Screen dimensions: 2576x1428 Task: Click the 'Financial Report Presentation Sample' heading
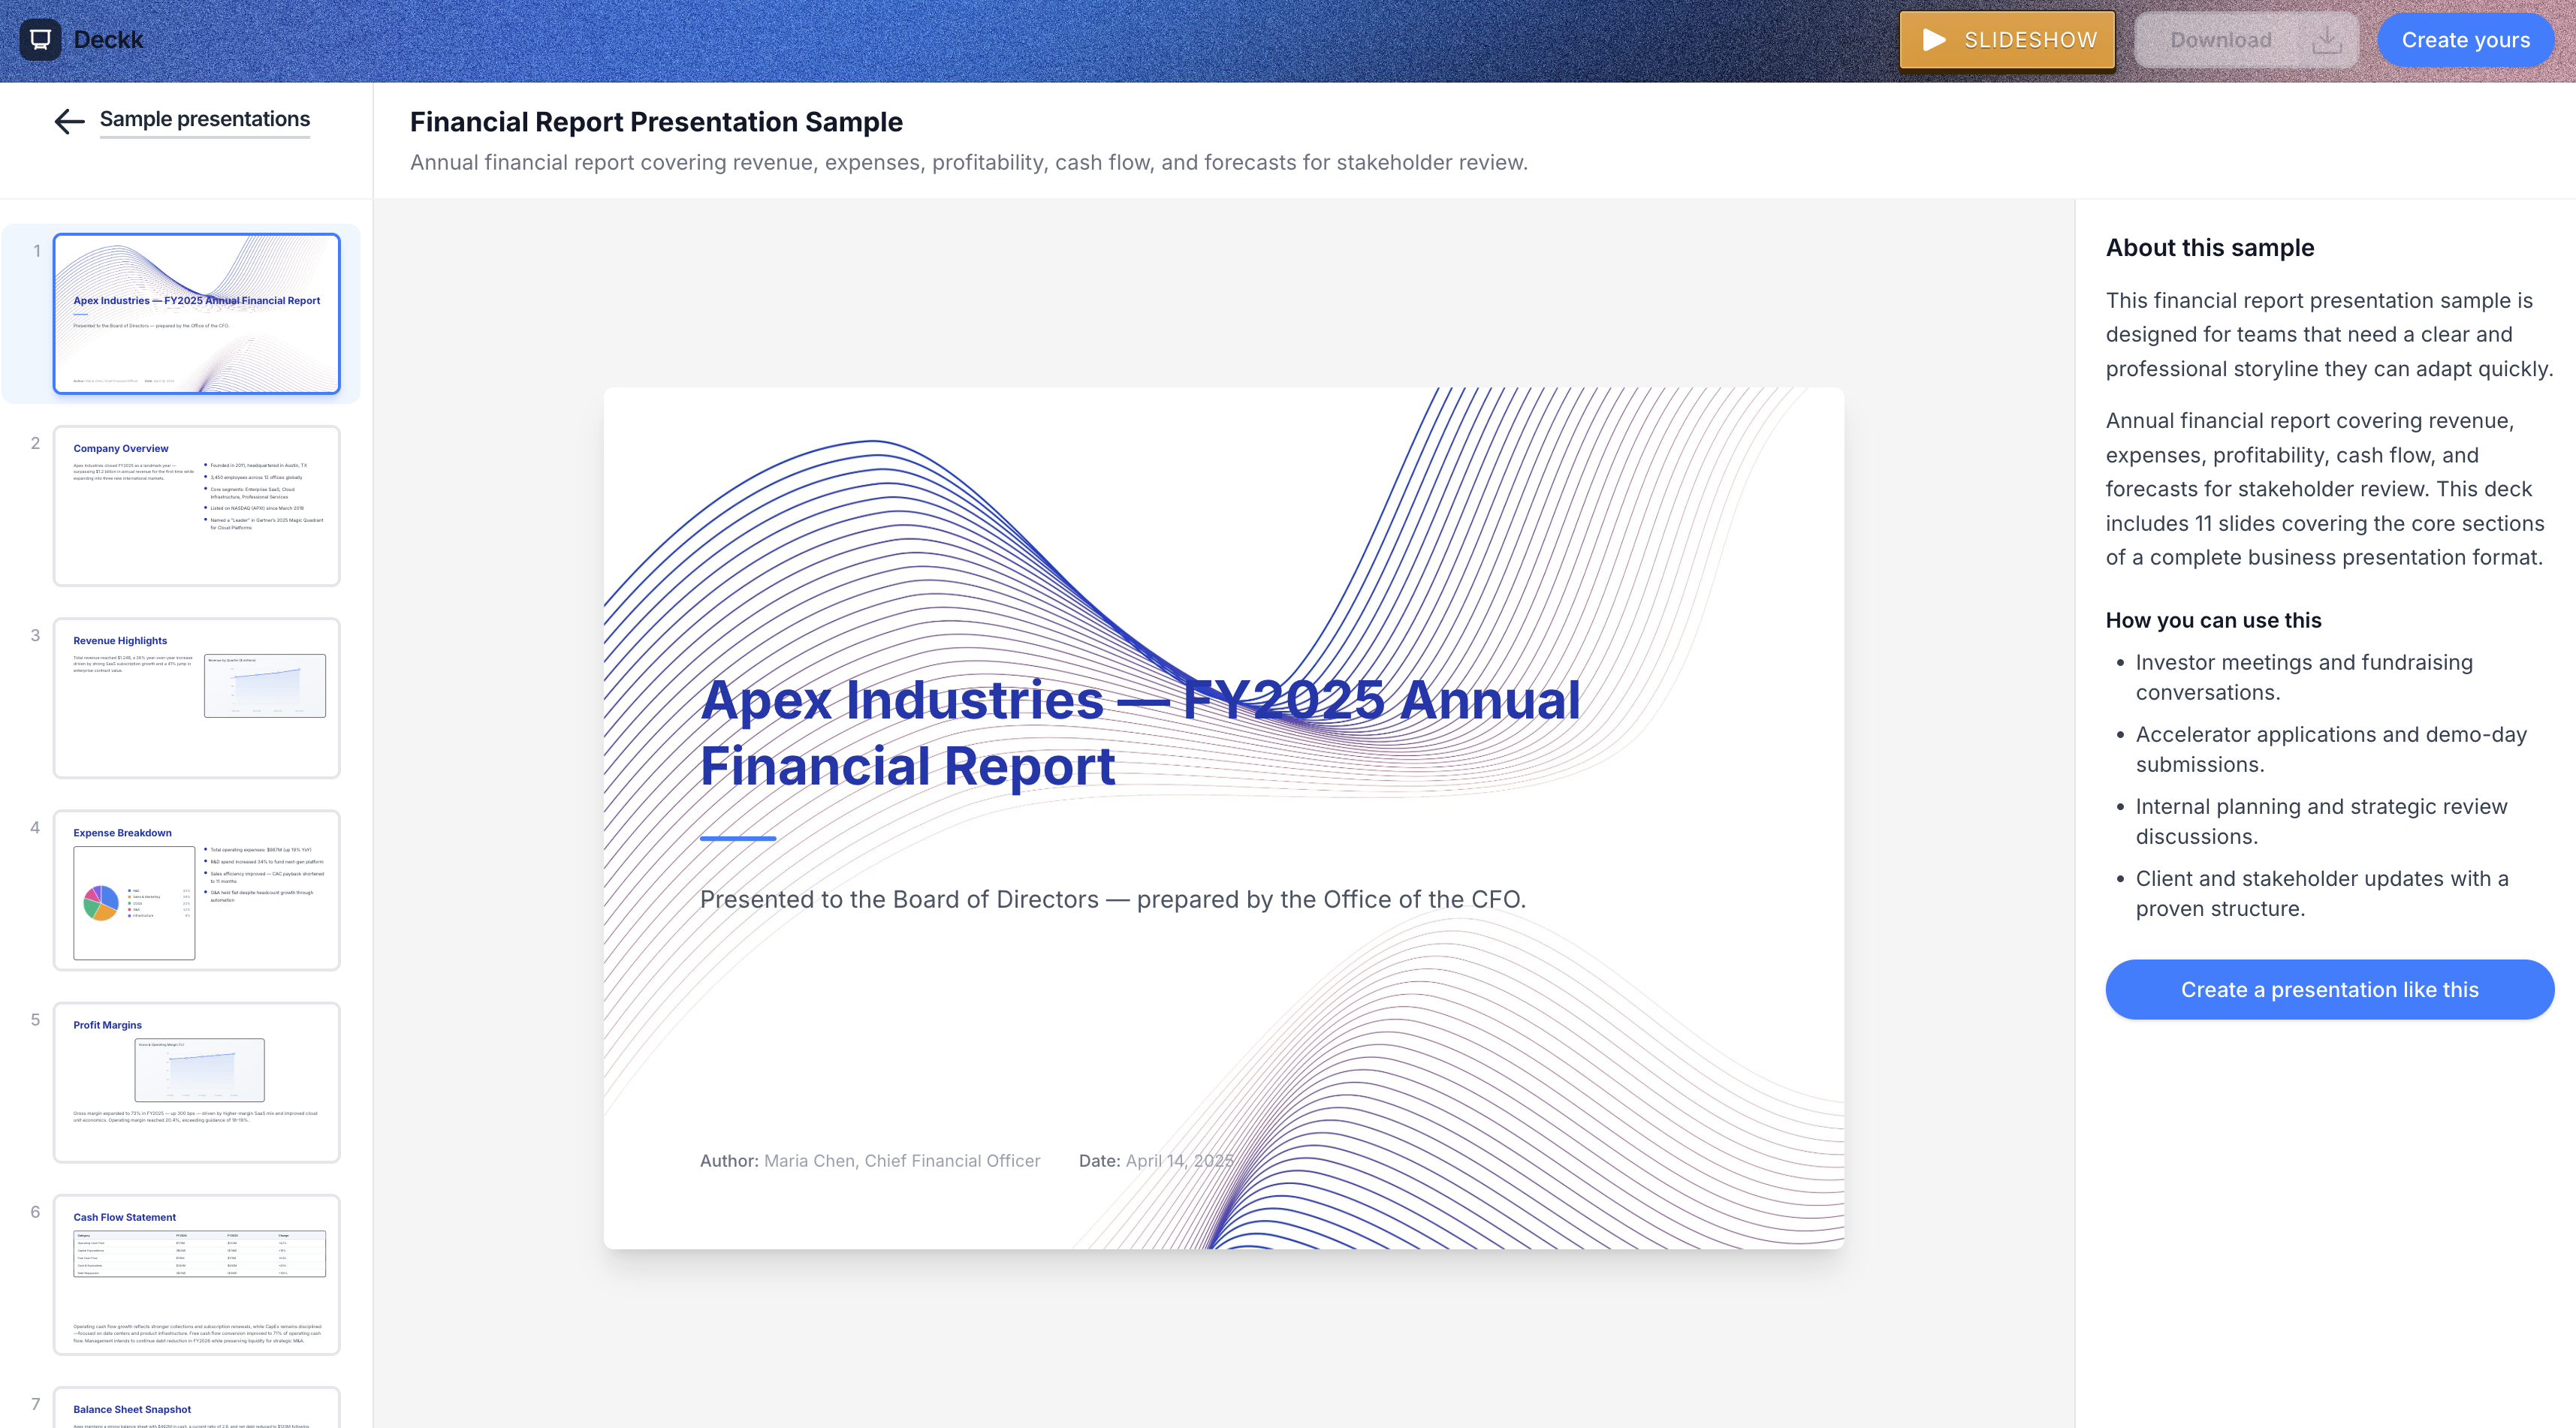click(656, 122)
